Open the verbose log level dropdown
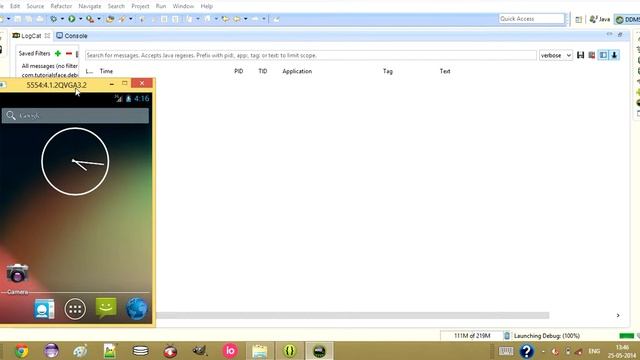This screenshot has height=360, width=640. pos(556,55)
